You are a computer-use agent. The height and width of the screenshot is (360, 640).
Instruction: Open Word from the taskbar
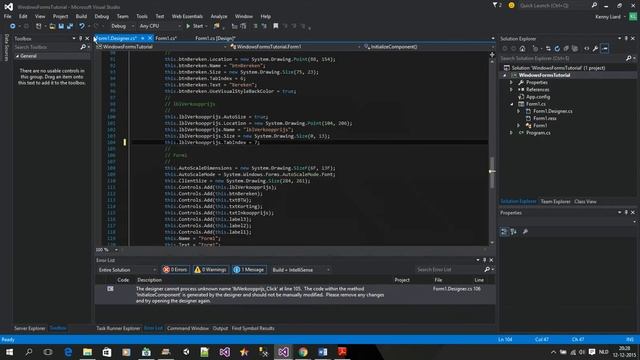click(x=322, y=352)
